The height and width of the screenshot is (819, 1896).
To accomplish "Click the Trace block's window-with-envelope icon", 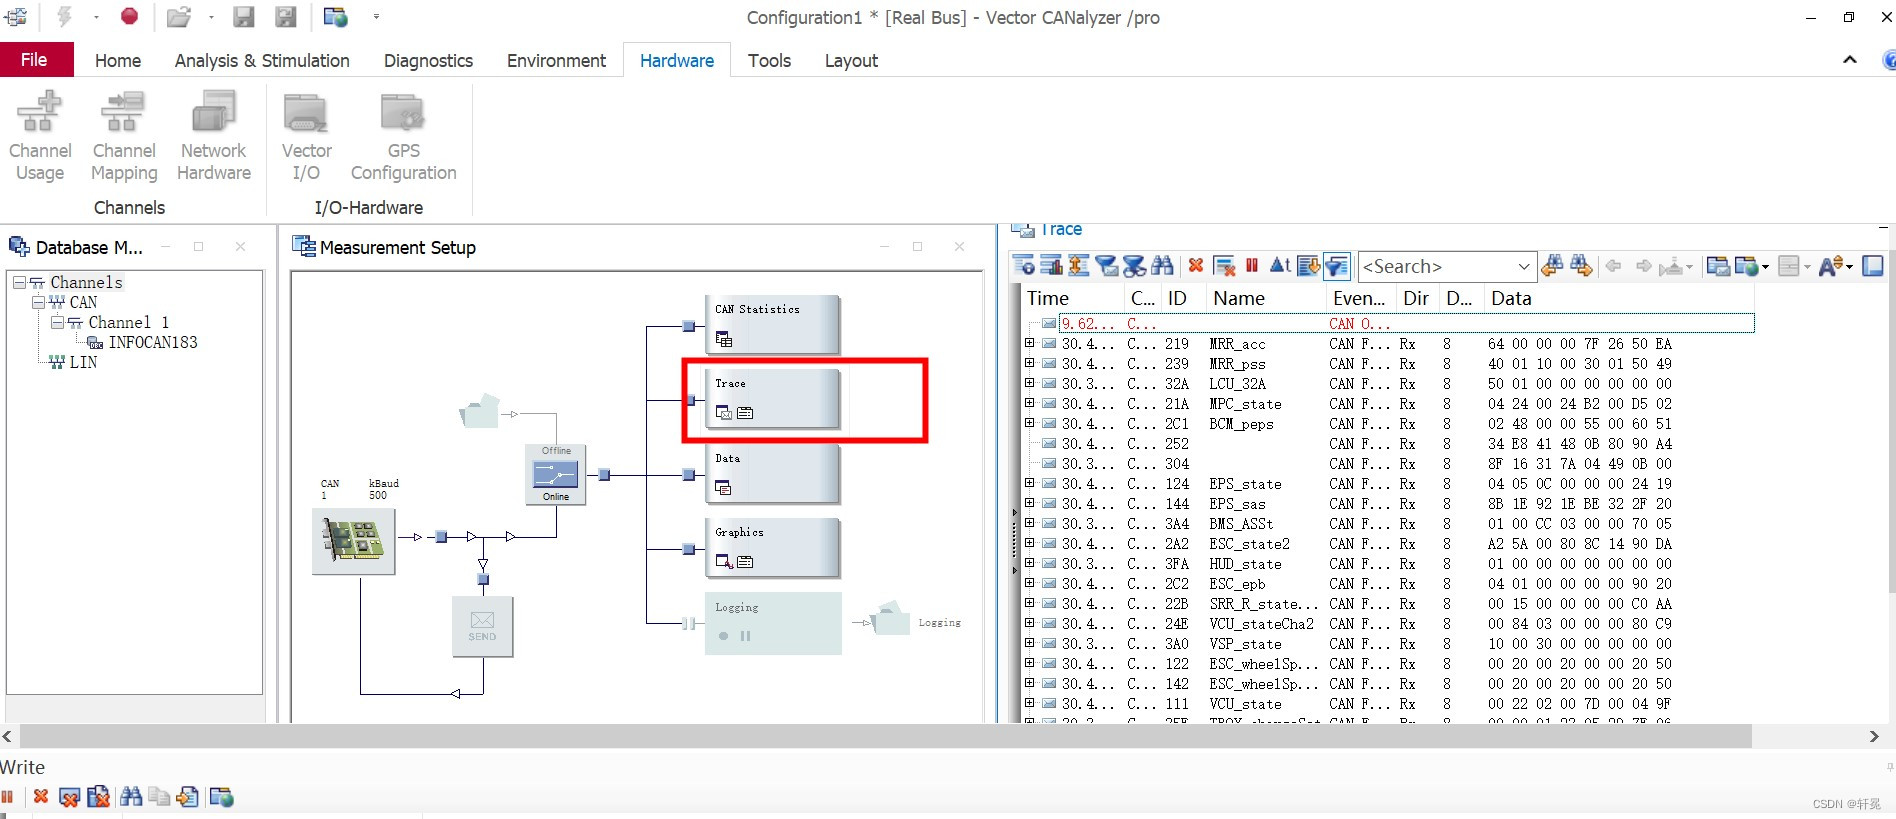I will pos(724,412).
